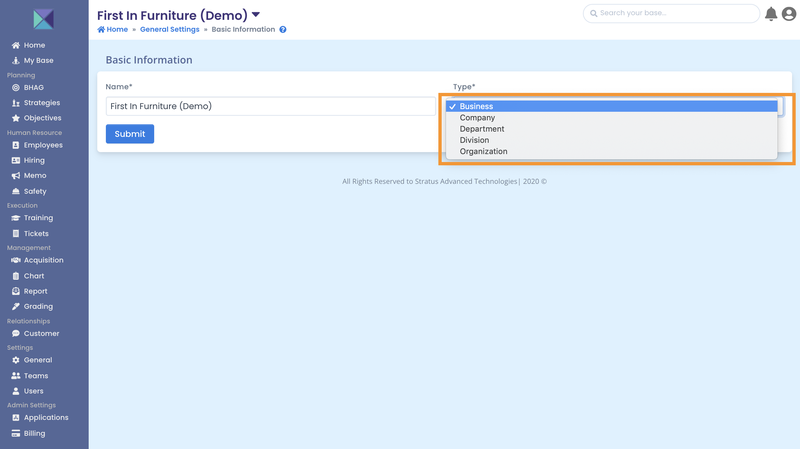Open the Applications menu link
This screenshot has height=449, width=800.
46,418
